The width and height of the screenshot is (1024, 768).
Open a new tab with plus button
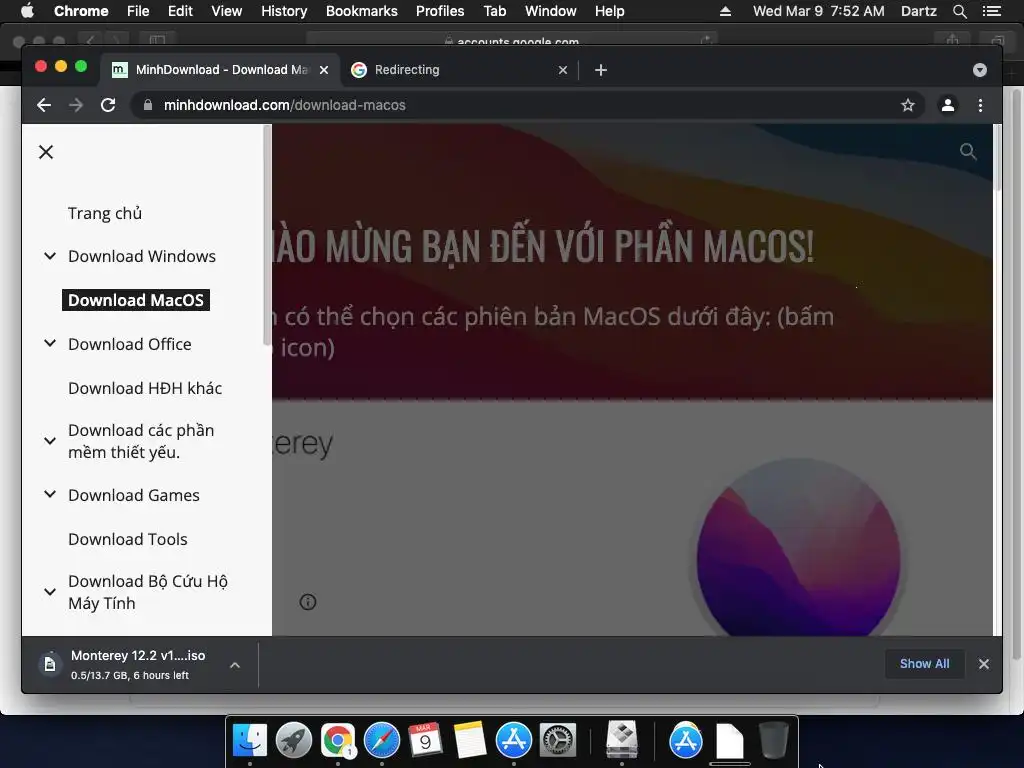tap(601, 70)
